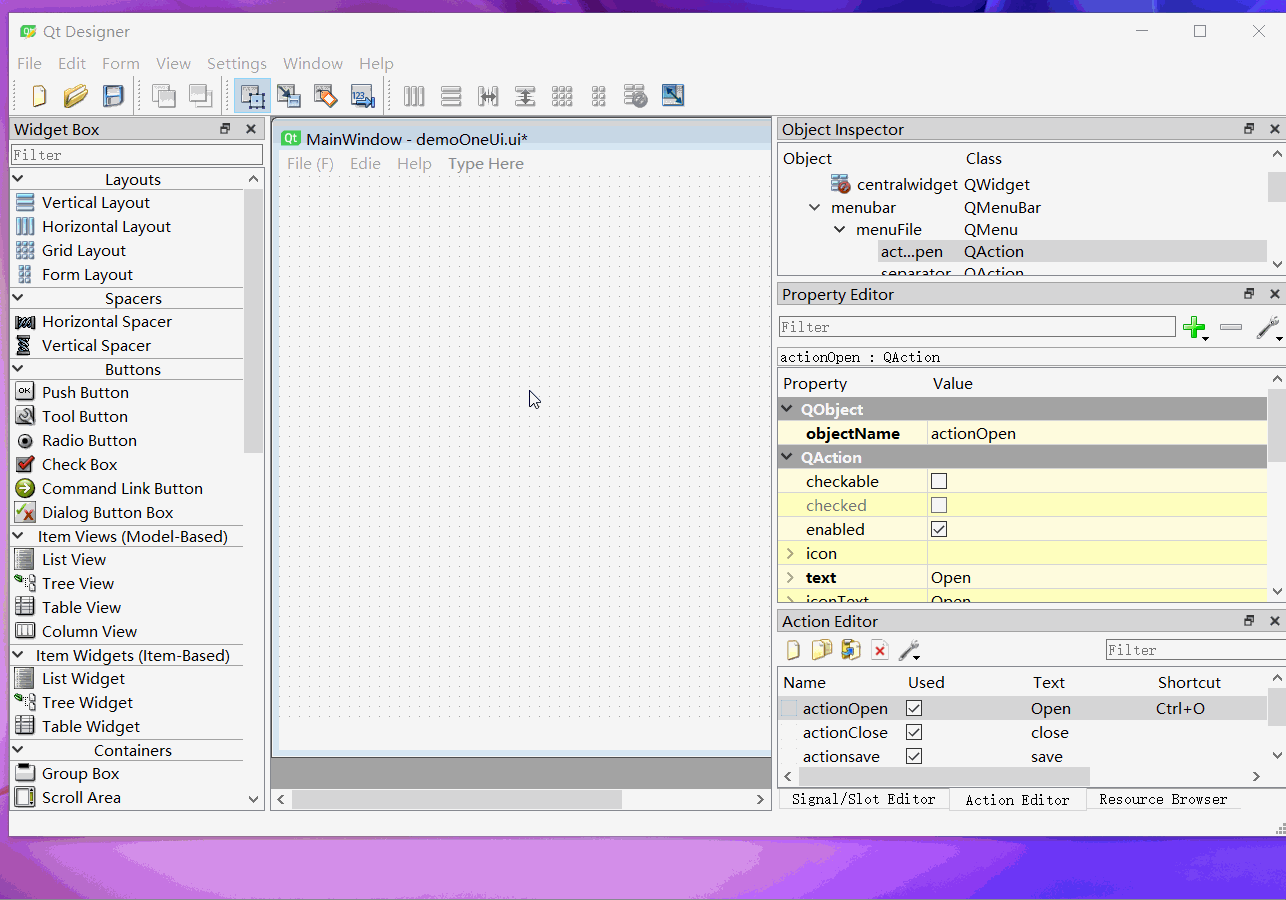Image resolution: width=1286 pixels, height=900 pixels.
Task: Click the Bring to Front toolbar icon
Action: tap(201, 96)
